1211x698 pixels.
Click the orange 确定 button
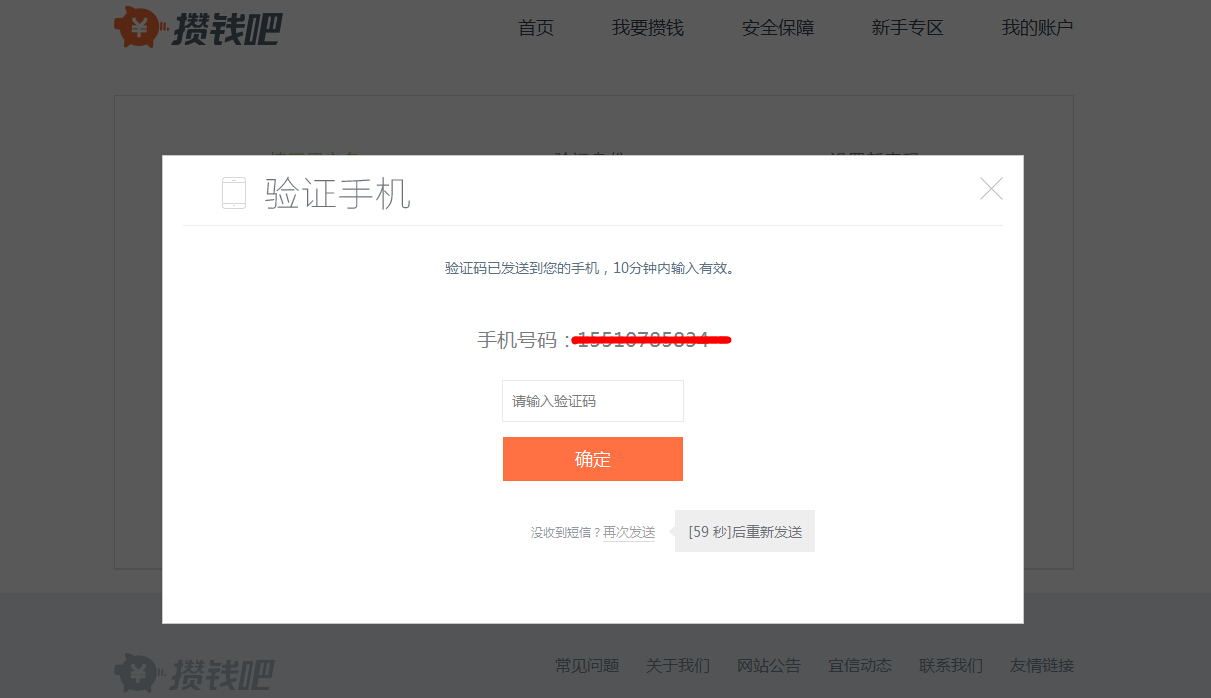coord(593,459)
